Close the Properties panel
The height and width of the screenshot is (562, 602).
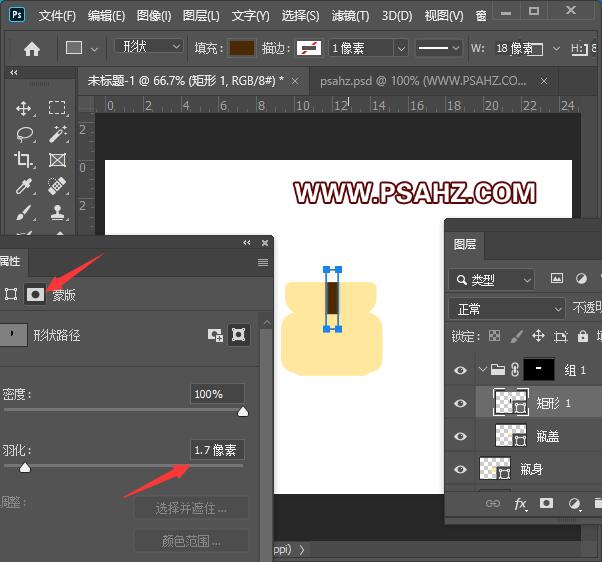pos(265,243)
